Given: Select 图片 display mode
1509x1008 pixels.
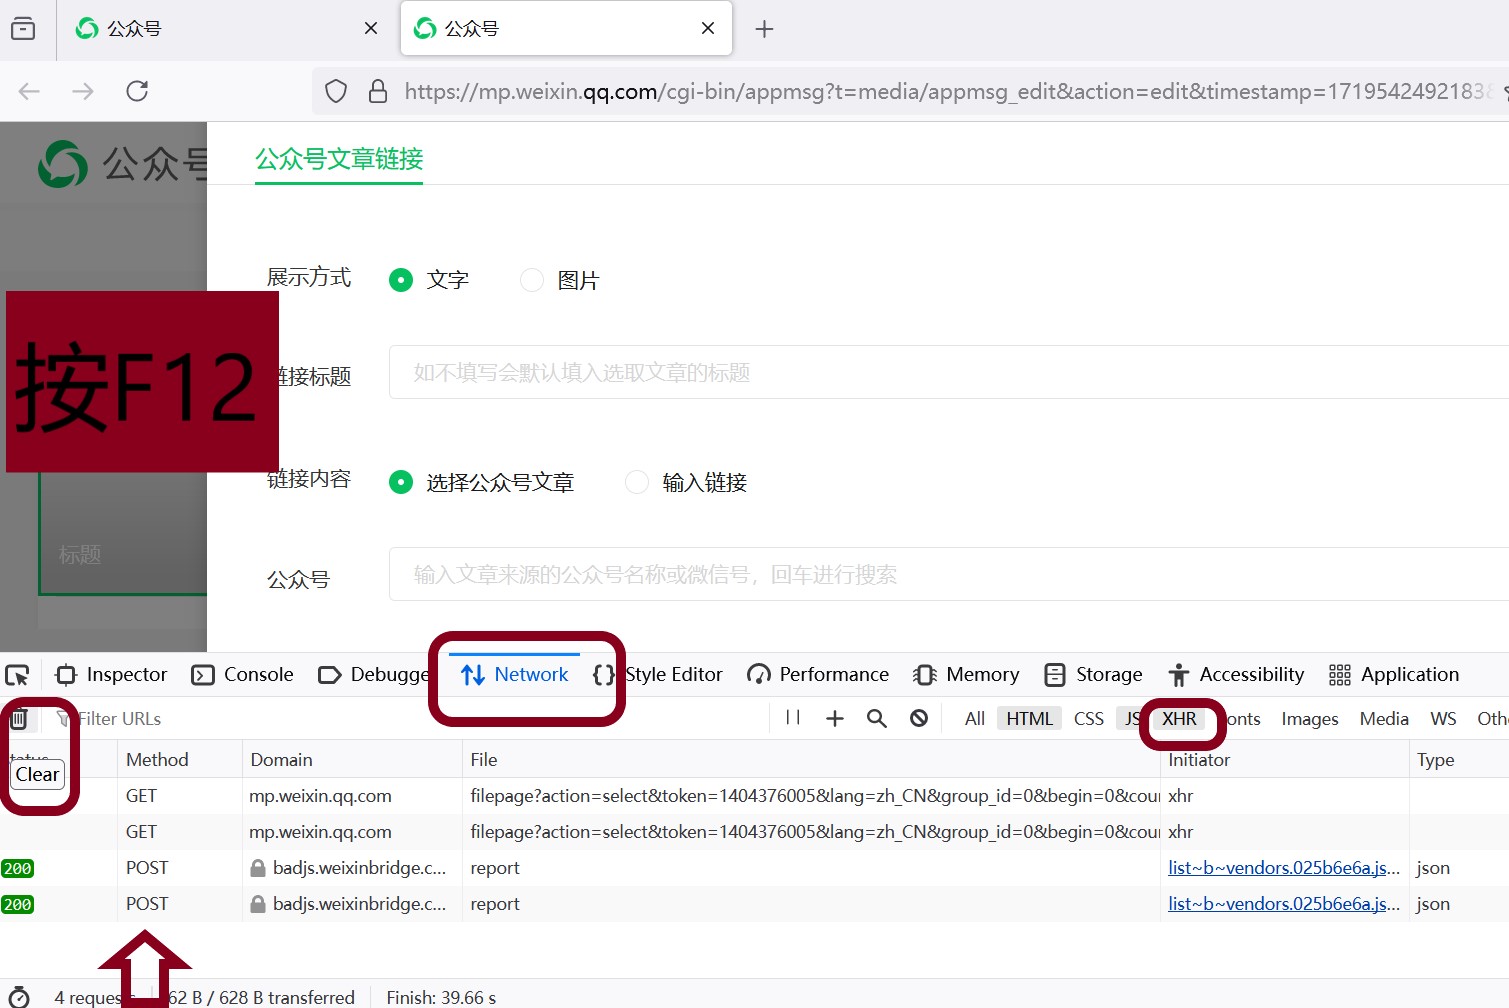Looking at the screenshot, I should (x=532, y=280).
